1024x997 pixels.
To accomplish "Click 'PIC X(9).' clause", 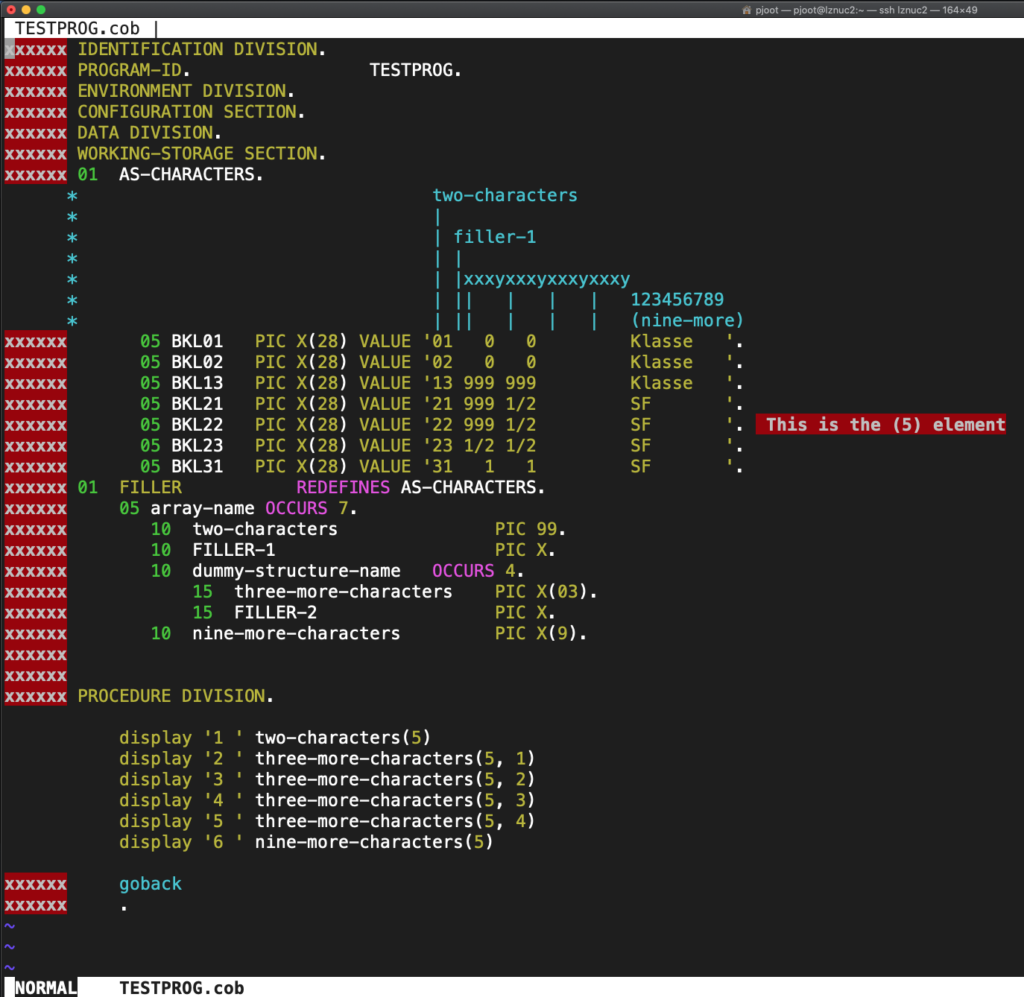I will click(541, 634).
